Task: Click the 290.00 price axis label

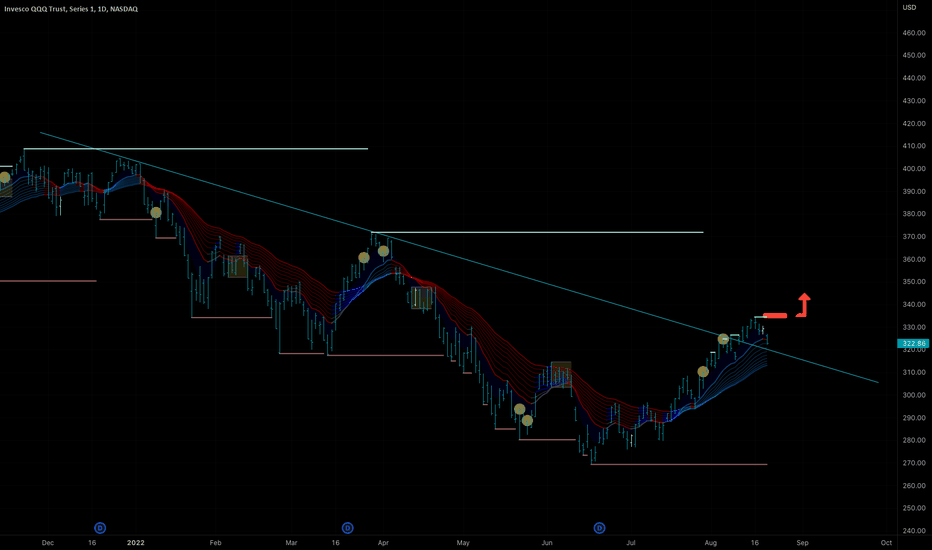Action: click(914, 418)
